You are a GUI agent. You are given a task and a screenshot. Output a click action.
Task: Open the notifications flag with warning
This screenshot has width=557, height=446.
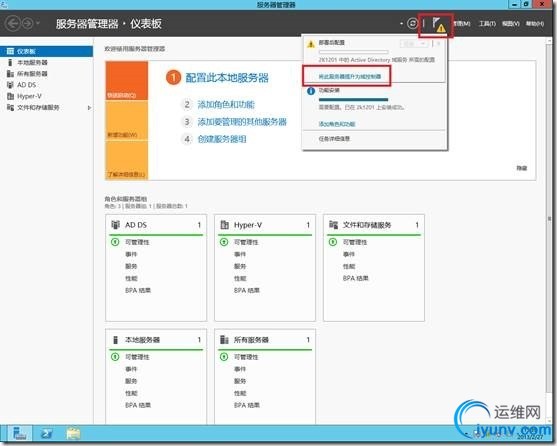click(x=438, y=25)
